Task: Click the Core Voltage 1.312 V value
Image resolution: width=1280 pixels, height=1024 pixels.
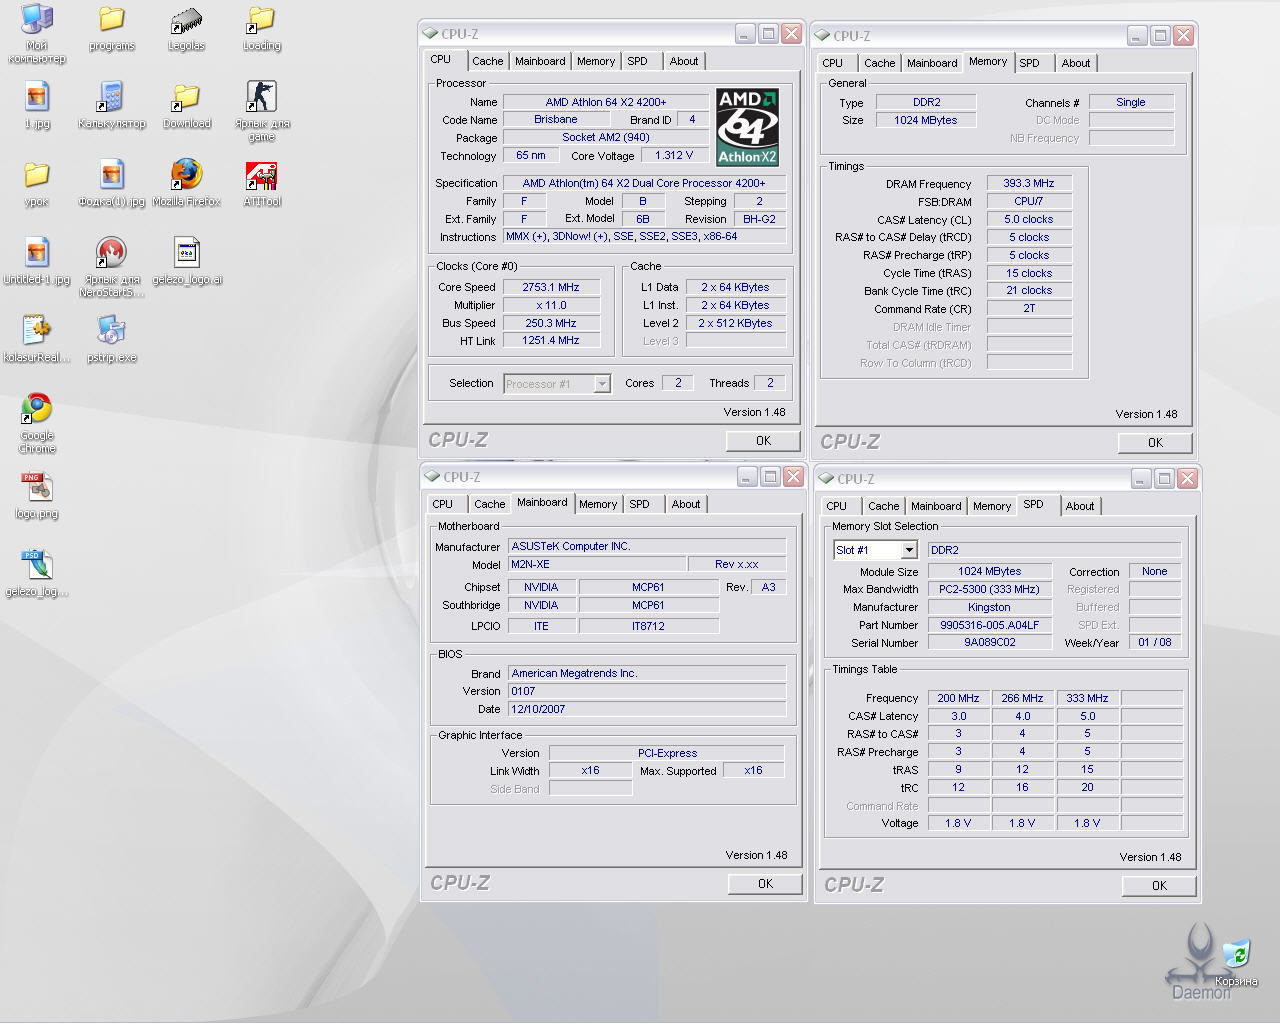Action: [x=674, y=156]
